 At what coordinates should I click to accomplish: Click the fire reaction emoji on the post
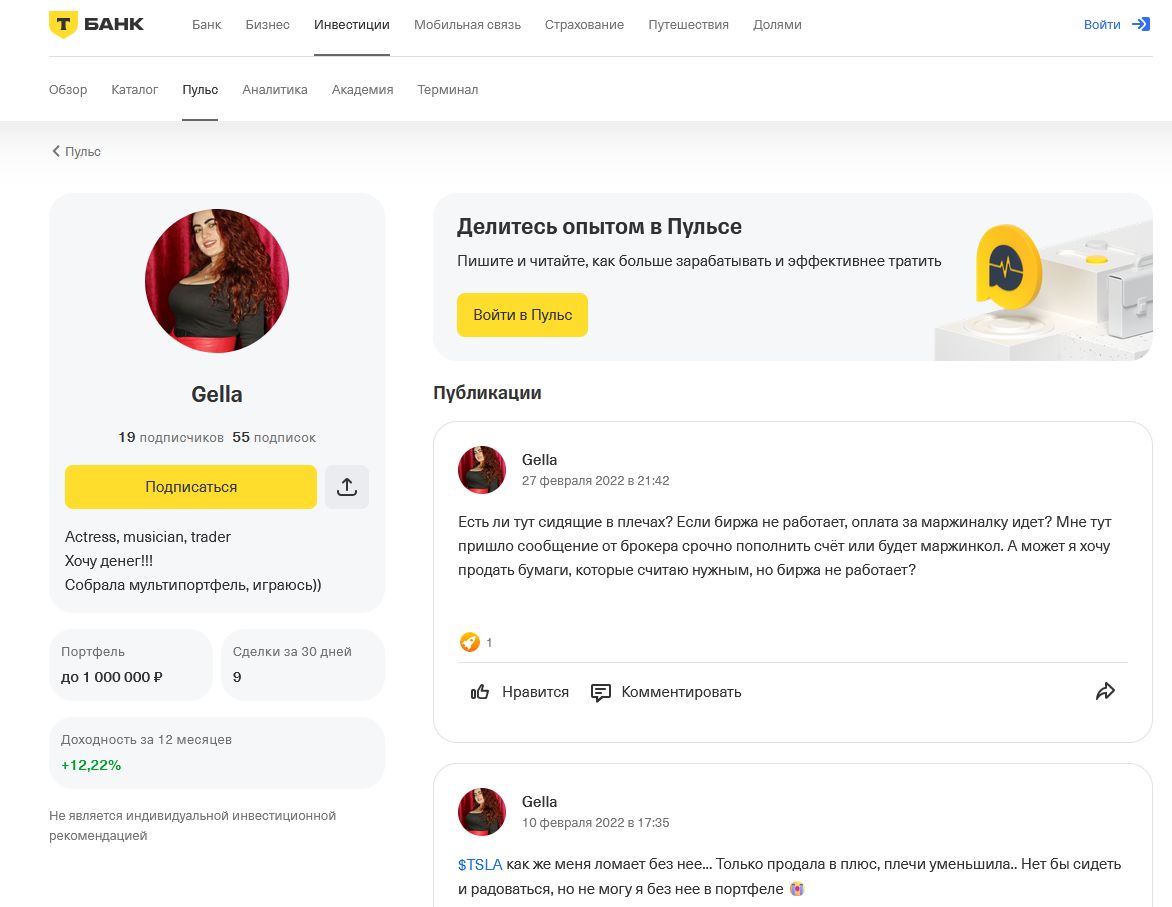point(469,642)
